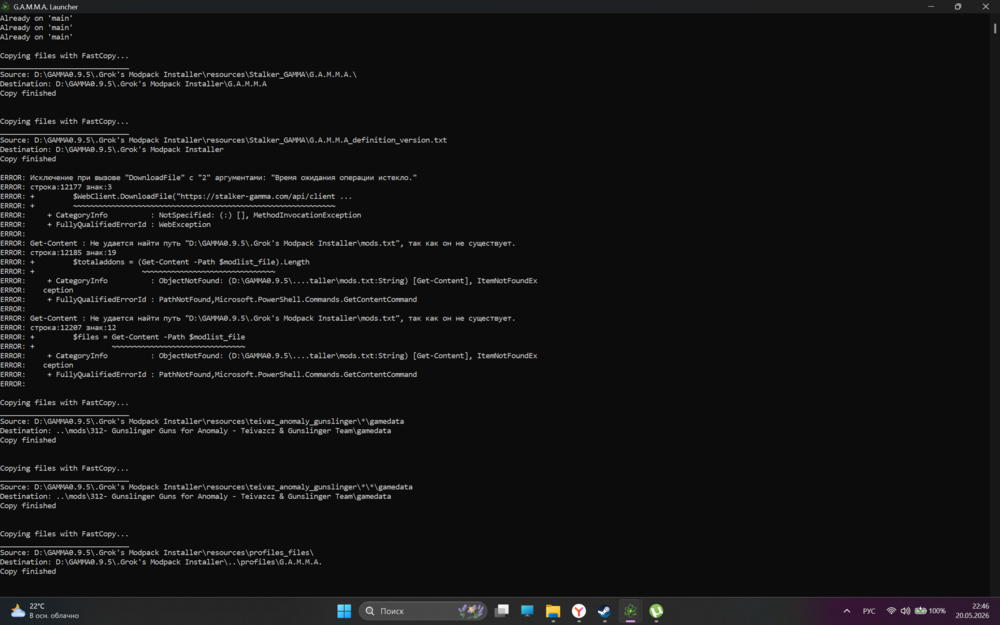Image resolution: width=1000 pixels, height=625 pixels.
Task: Click the "строка:12185 знак:19" error line
Action: (x=58, y=253)
